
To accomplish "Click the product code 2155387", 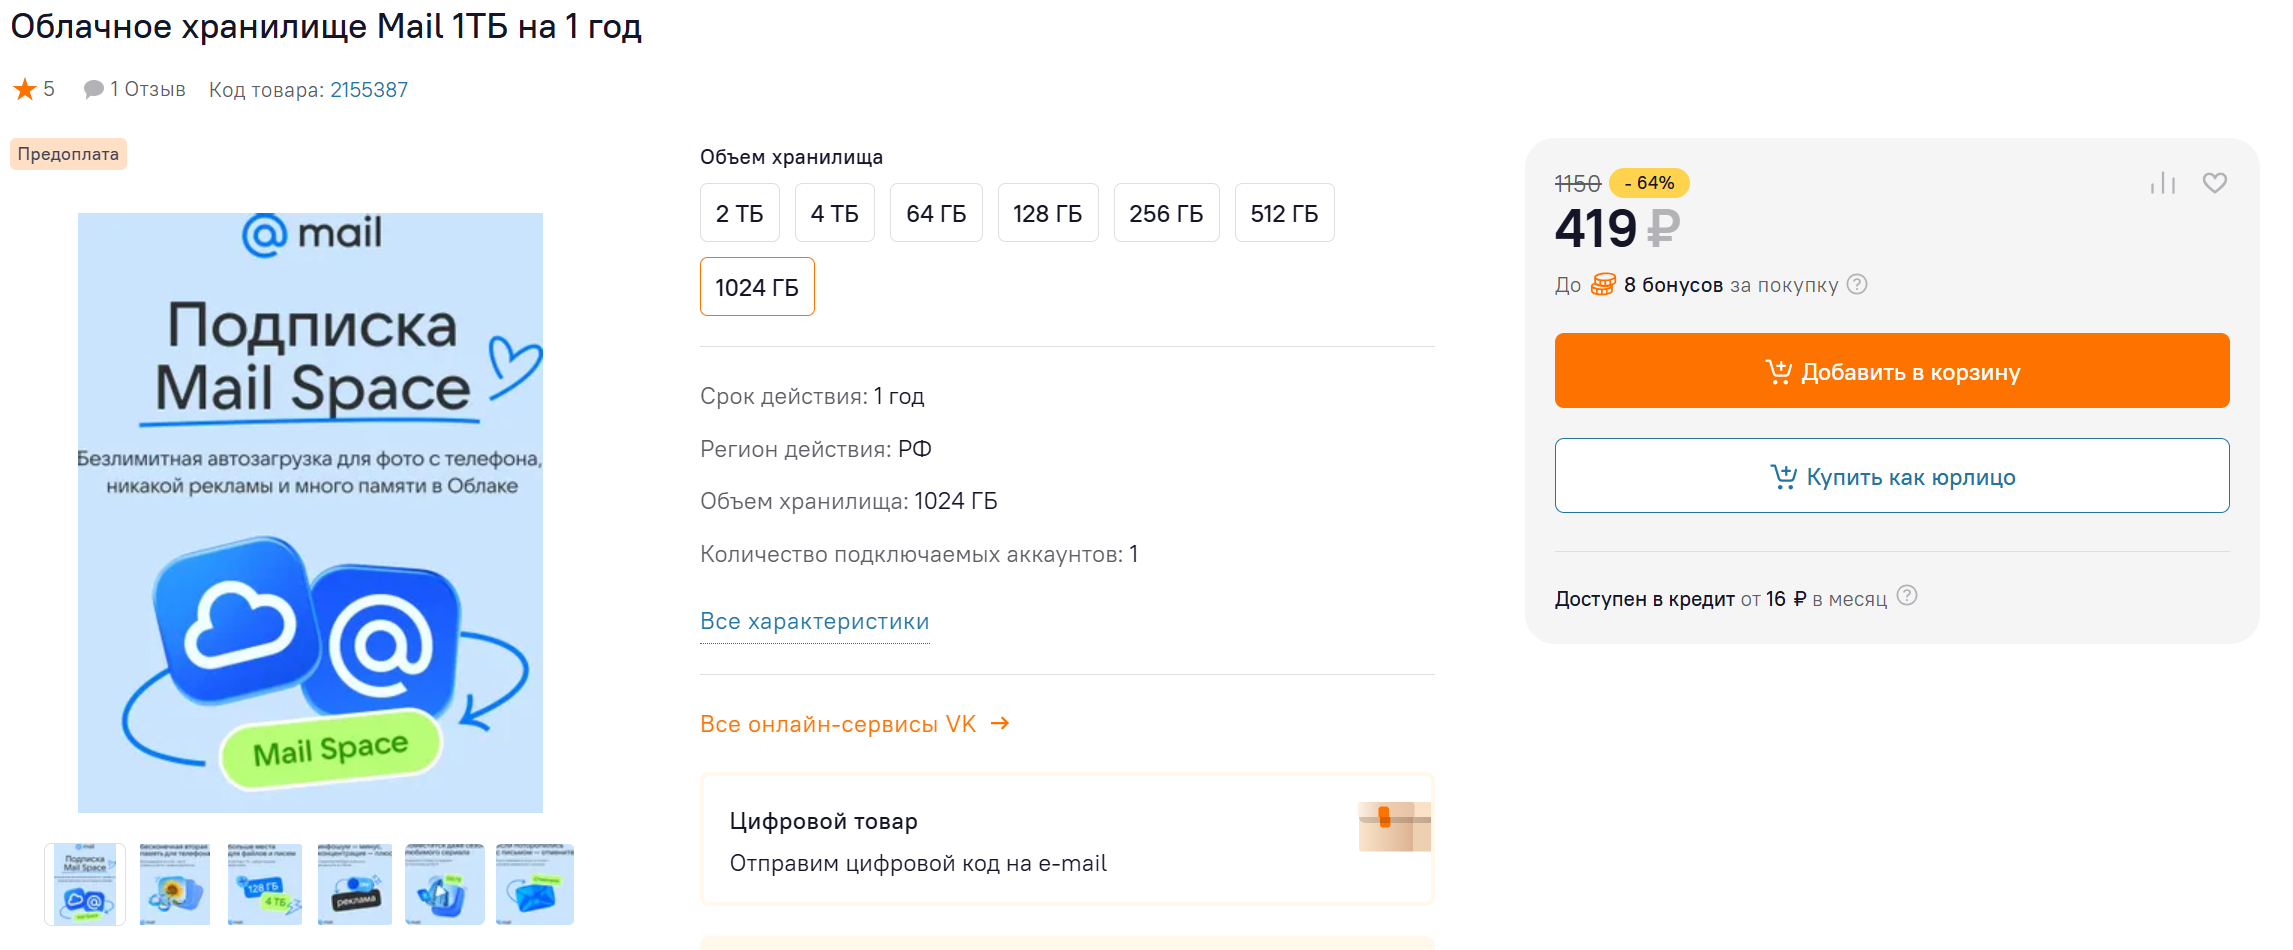I will (369, 90).
